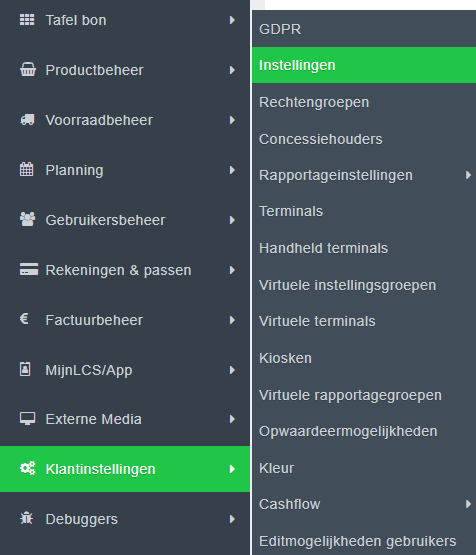Expand the Cashflow submenu arrow
The image size is (476, 555).
pyautogui.click(x=468, y=504)
